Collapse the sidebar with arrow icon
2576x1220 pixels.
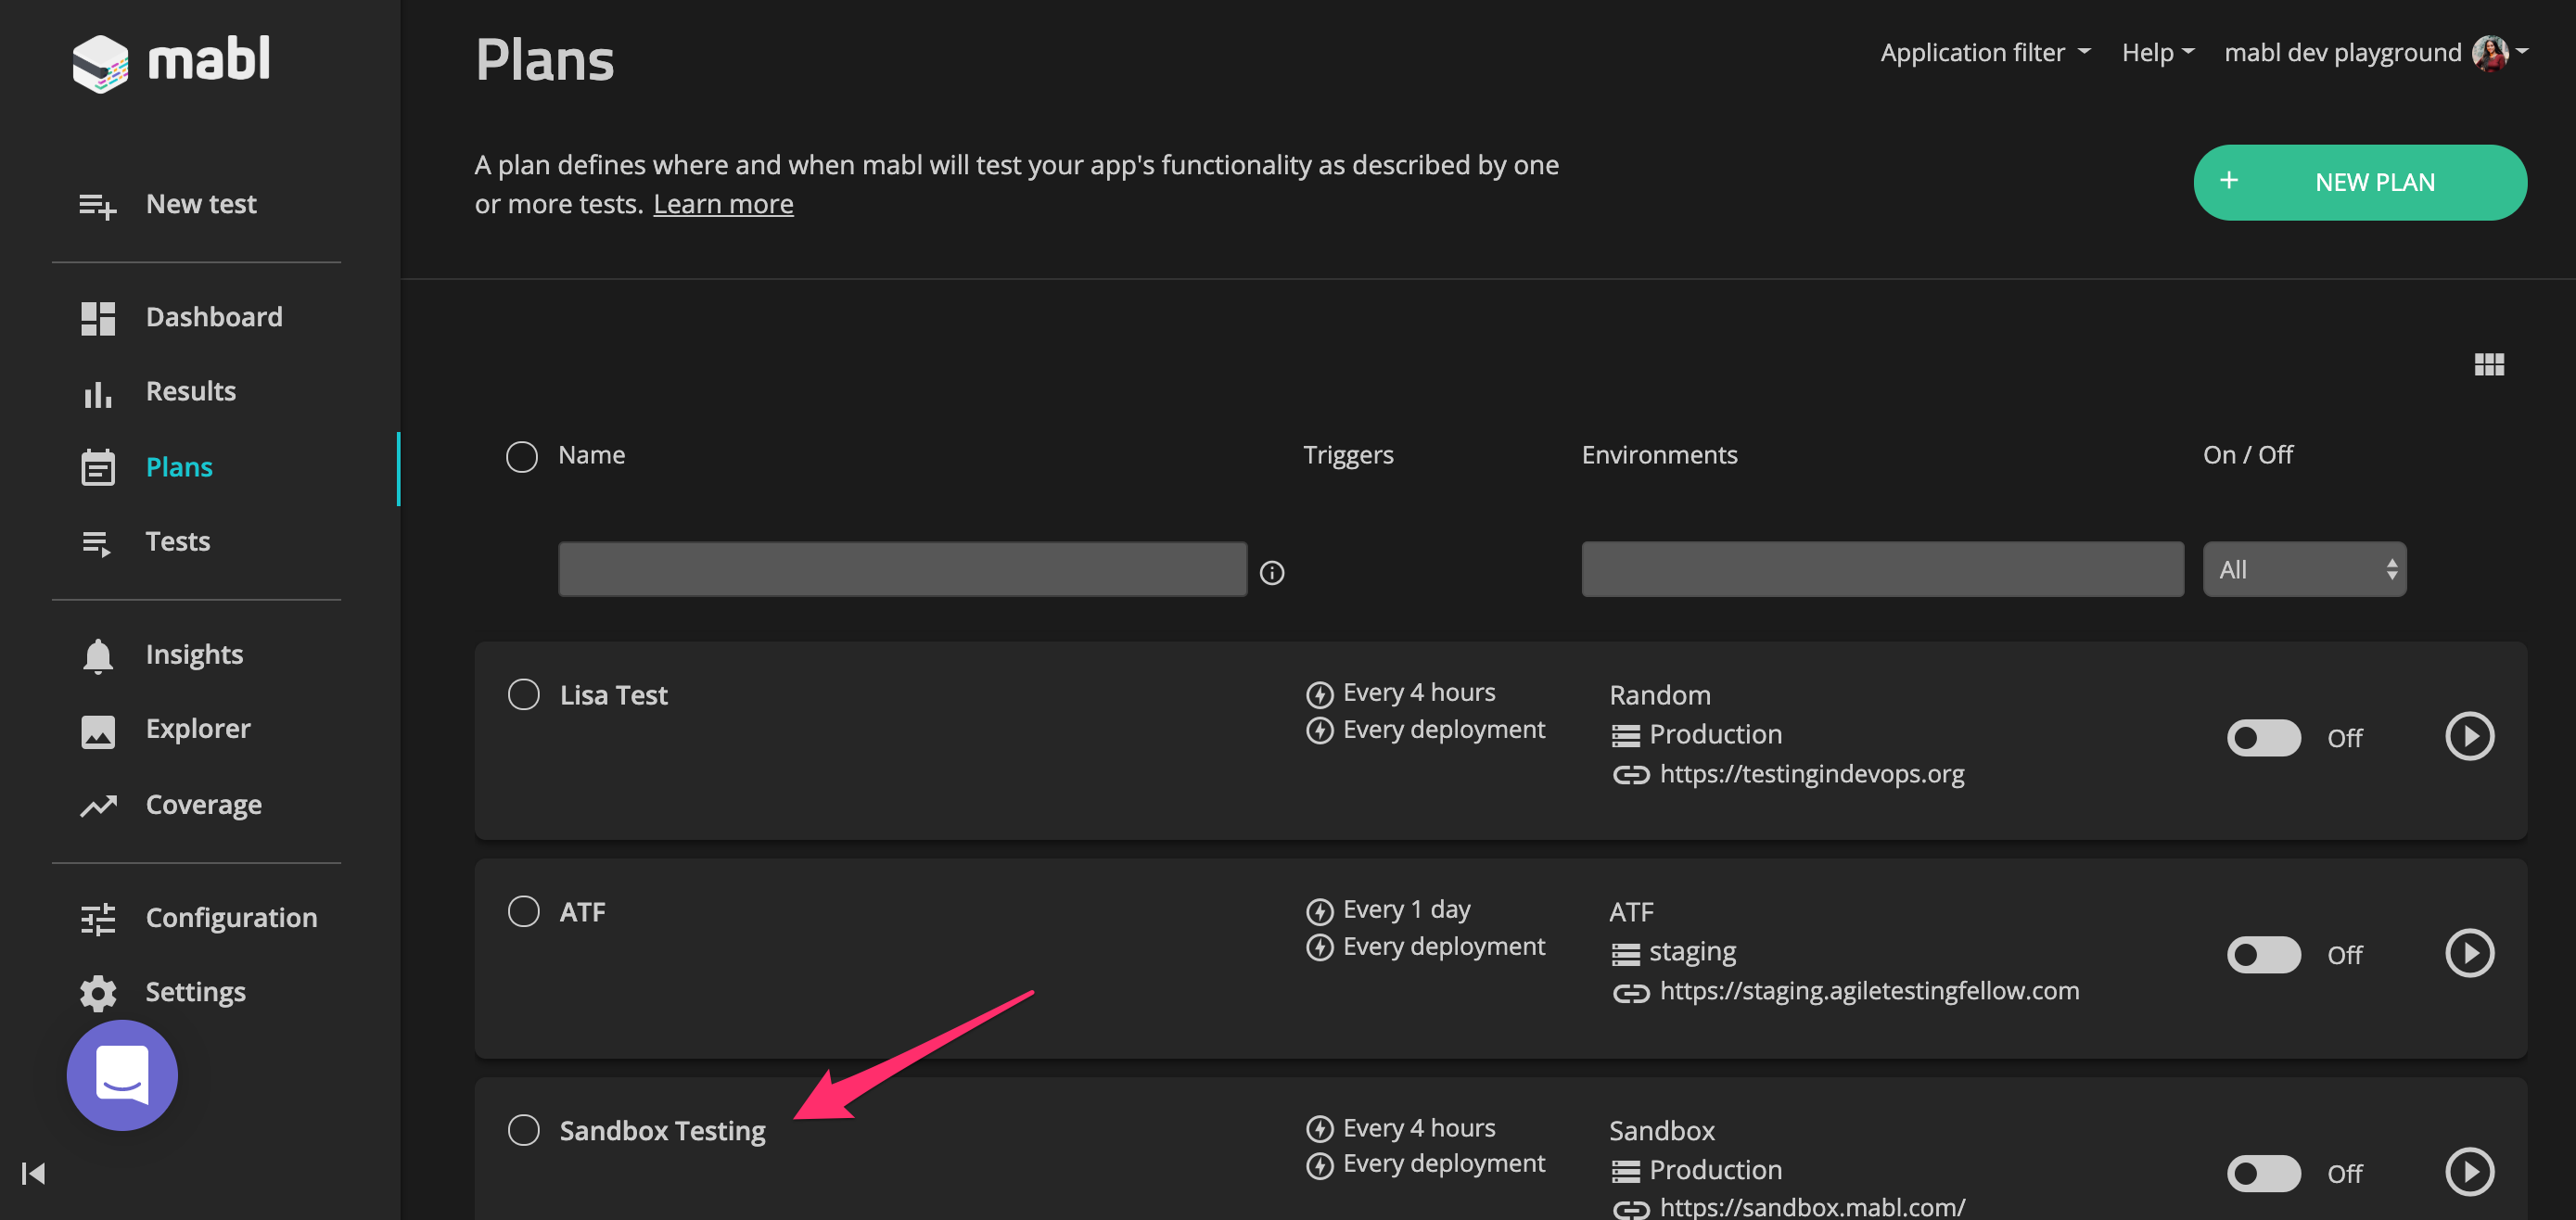(33, 1173)
